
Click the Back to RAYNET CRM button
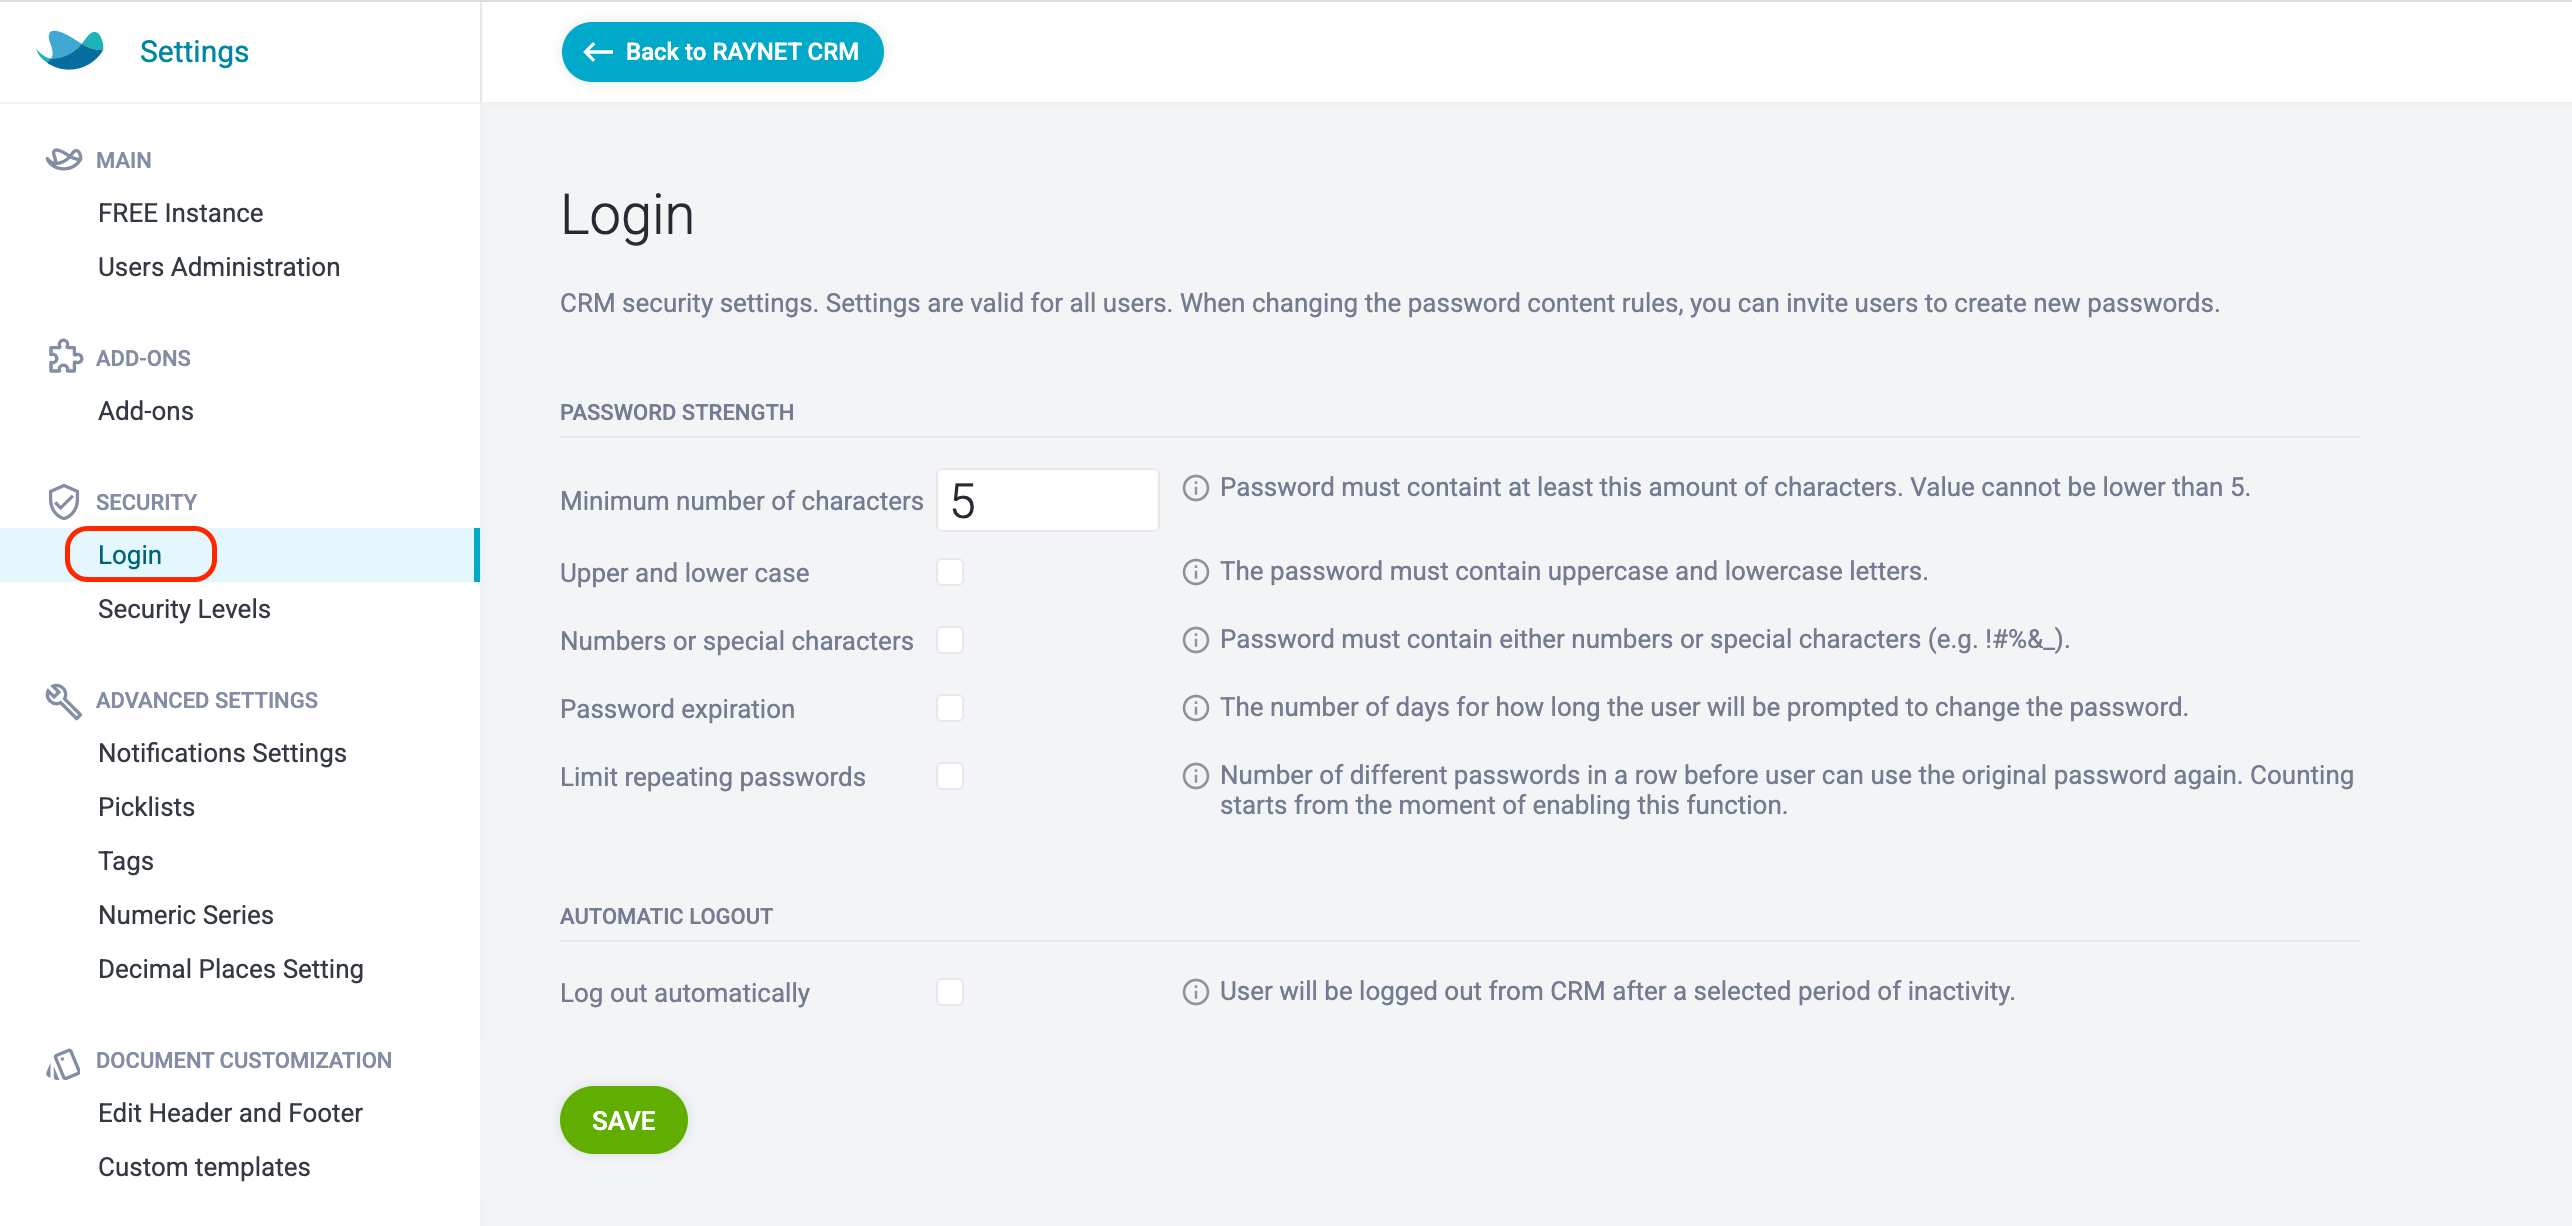point(722,52)
